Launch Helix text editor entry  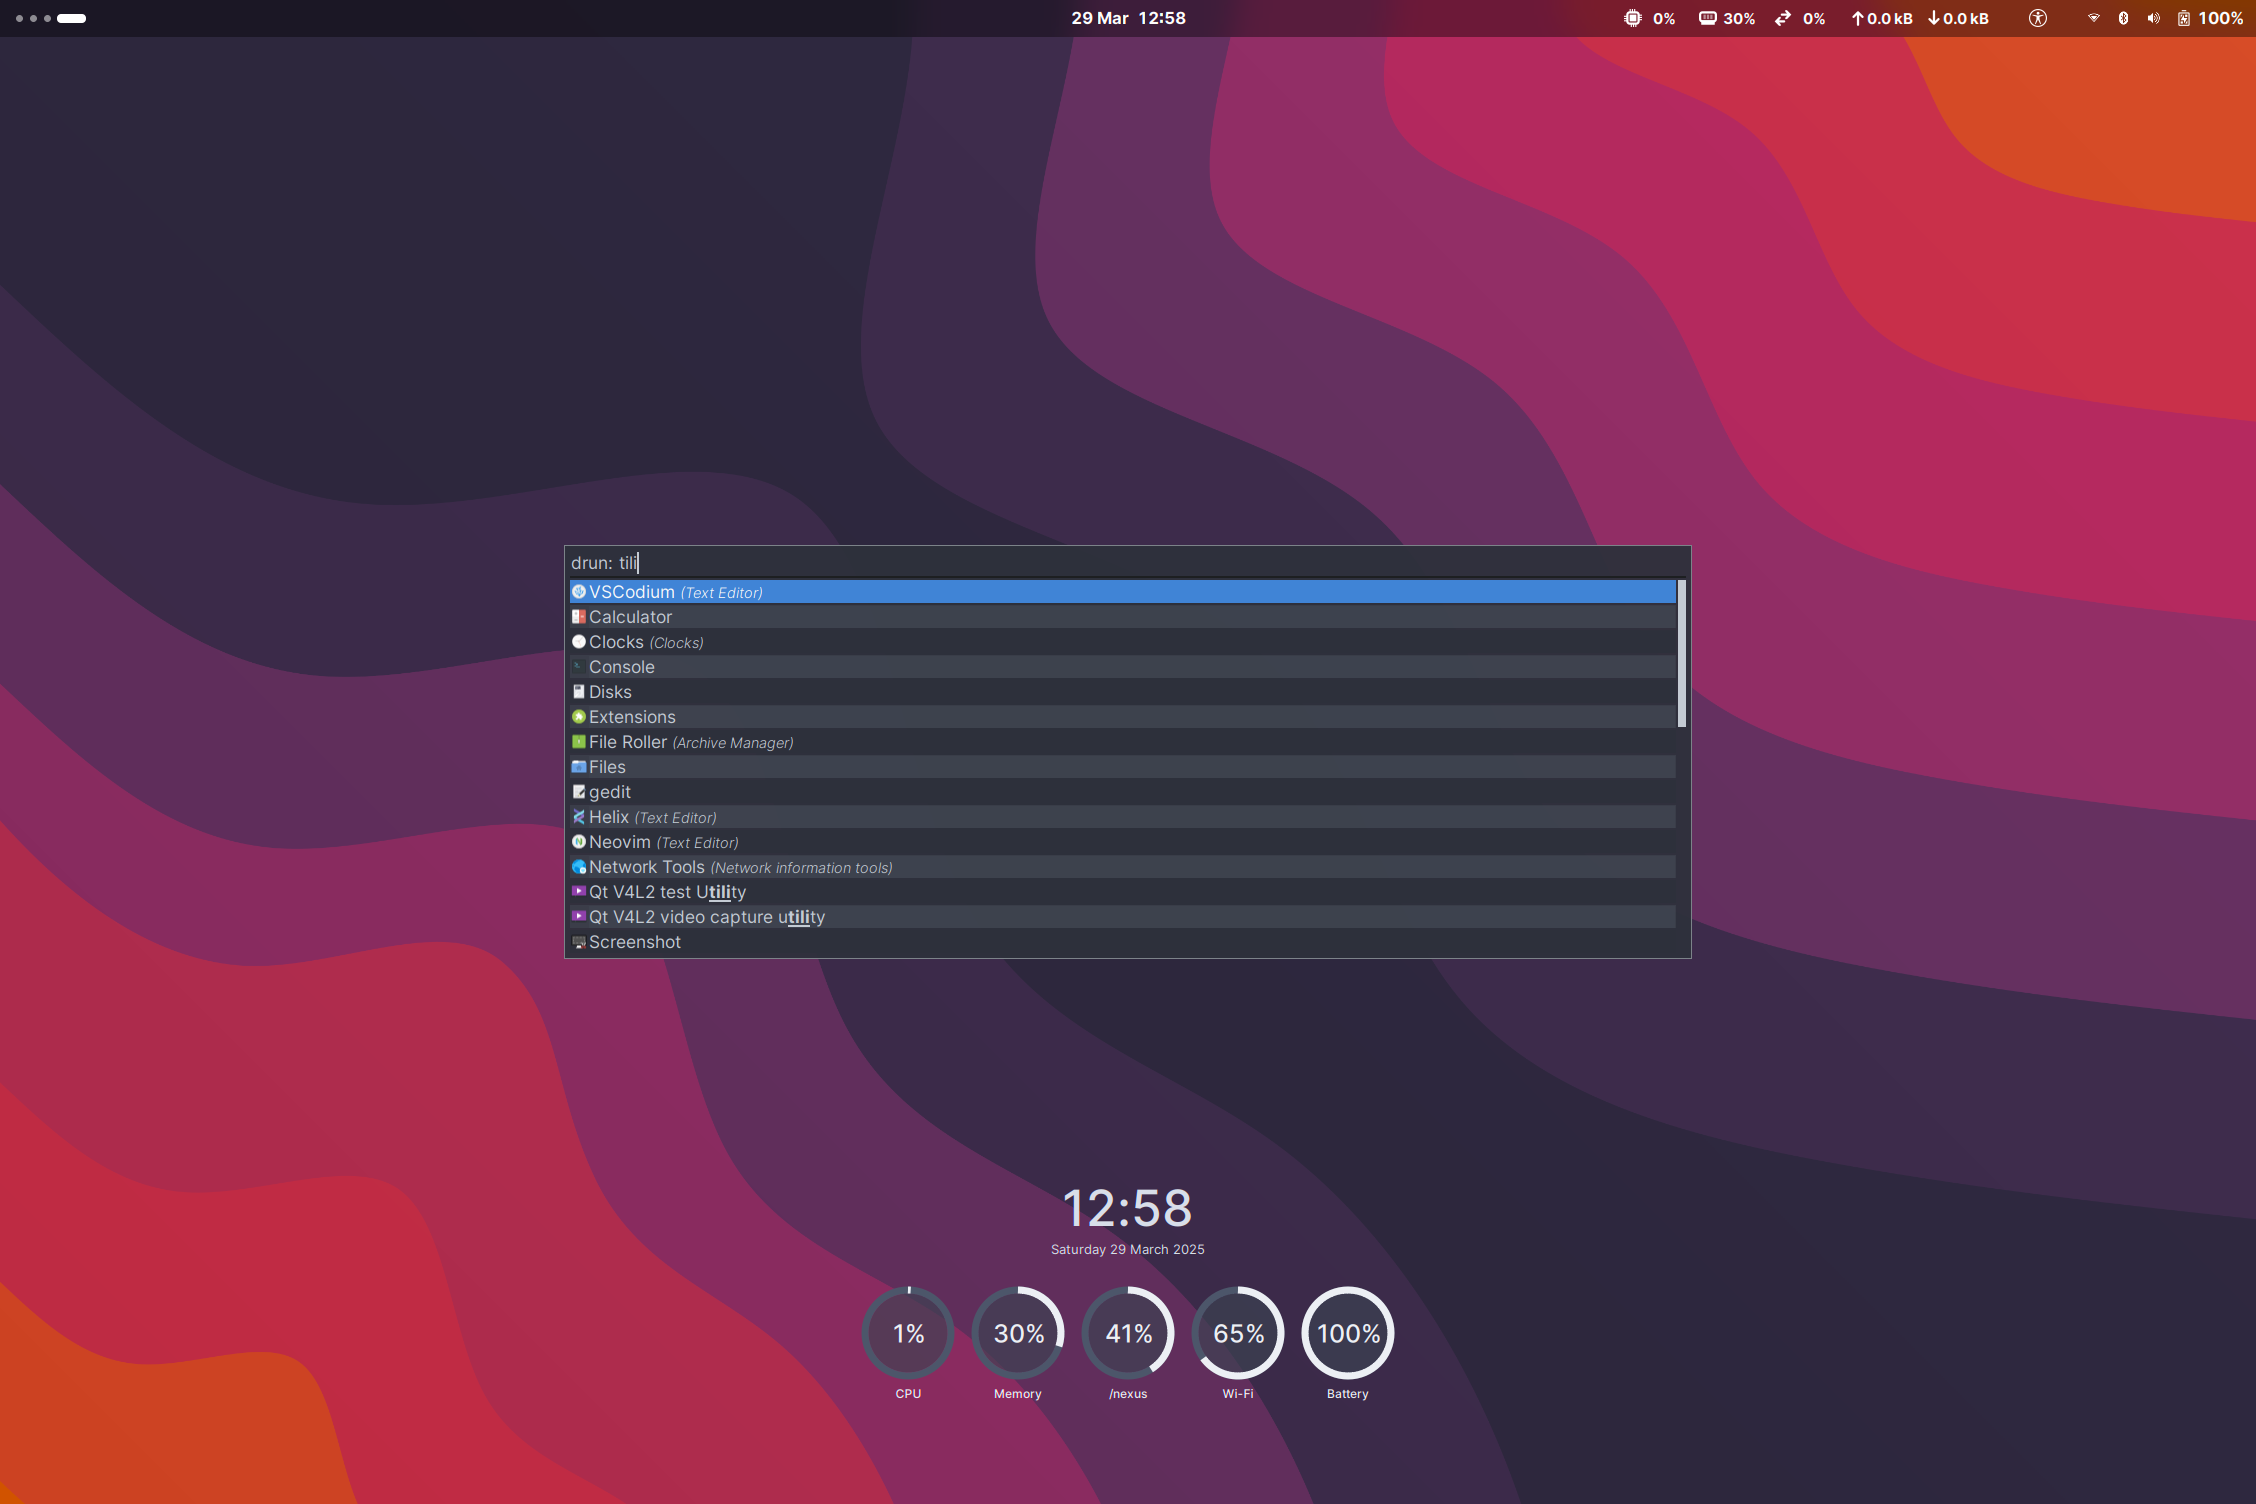click(x=1122, y=817)
